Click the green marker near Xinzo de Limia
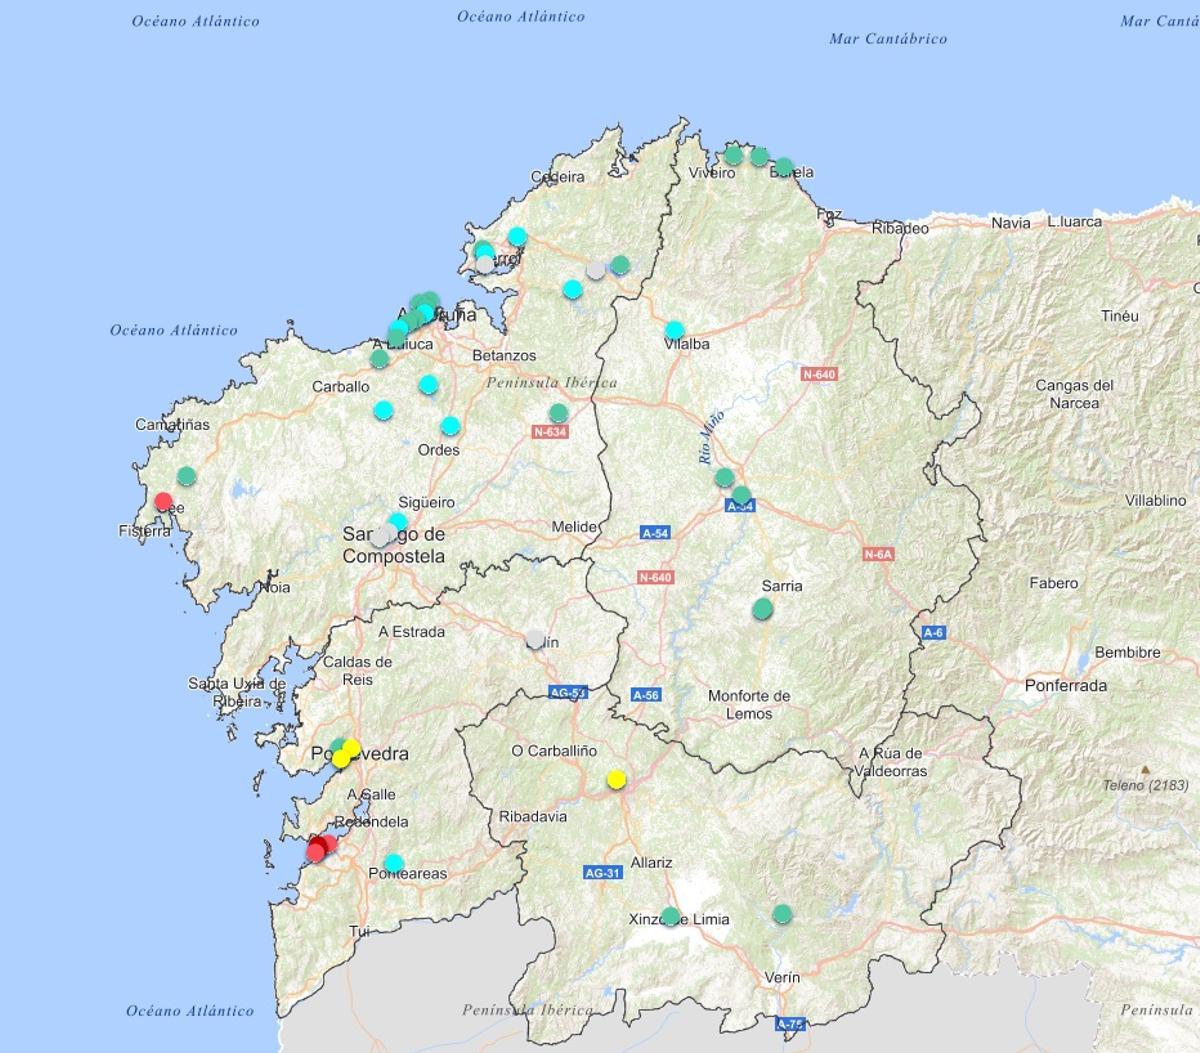1200x1053 pixels. [671, 913]
